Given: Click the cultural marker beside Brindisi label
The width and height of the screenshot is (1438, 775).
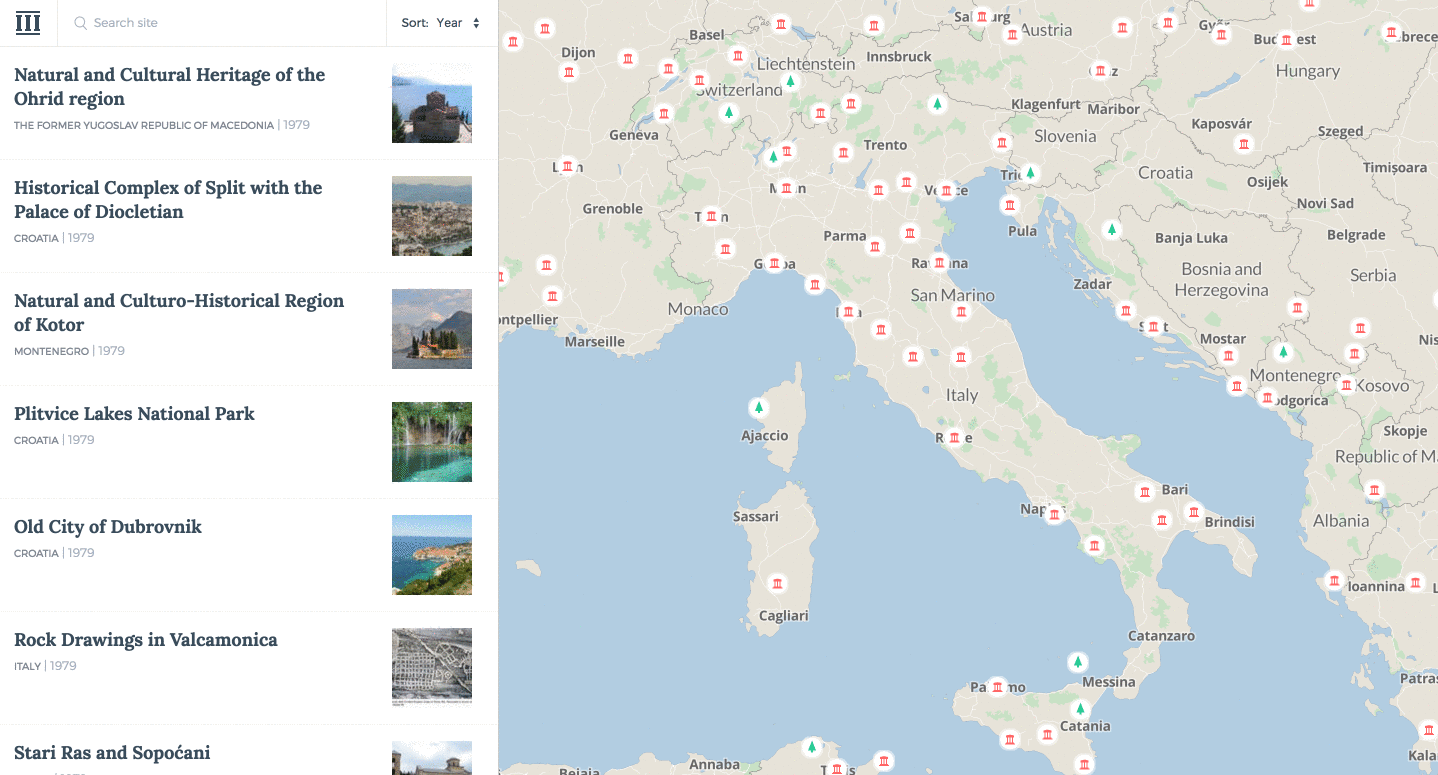Looking at the screenshot, I should tap(1193, 512).
